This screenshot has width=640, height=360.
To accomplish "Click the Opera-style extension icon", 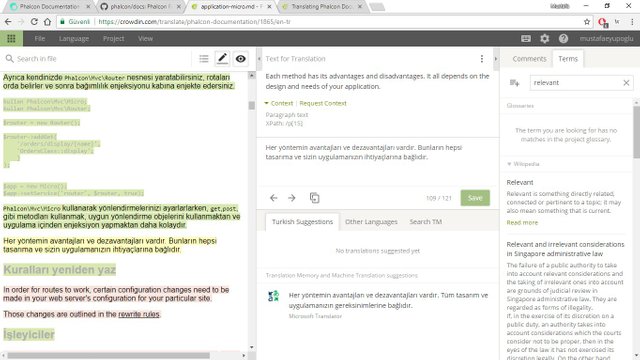I will pyautogui.click(x=602, y=22).
